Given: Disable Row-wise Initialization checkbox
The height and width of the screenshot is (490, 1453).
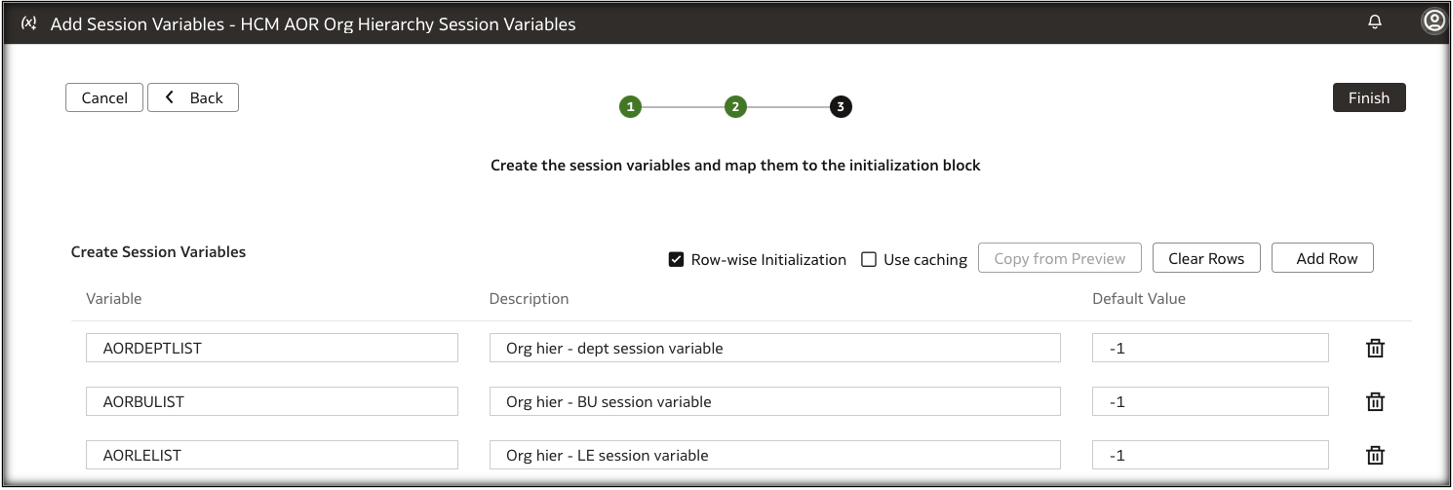Looking at the screenshot, I should pos(676,260).
